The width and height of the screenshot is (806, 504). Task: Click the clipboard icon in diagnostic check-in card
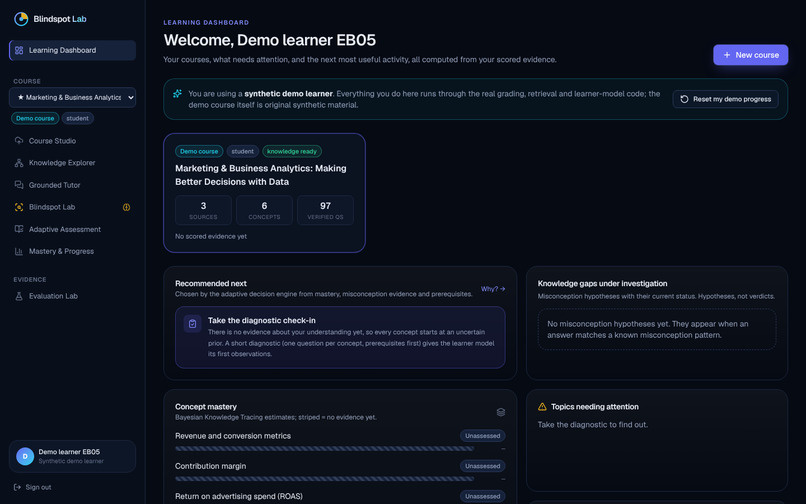(192, 324)
